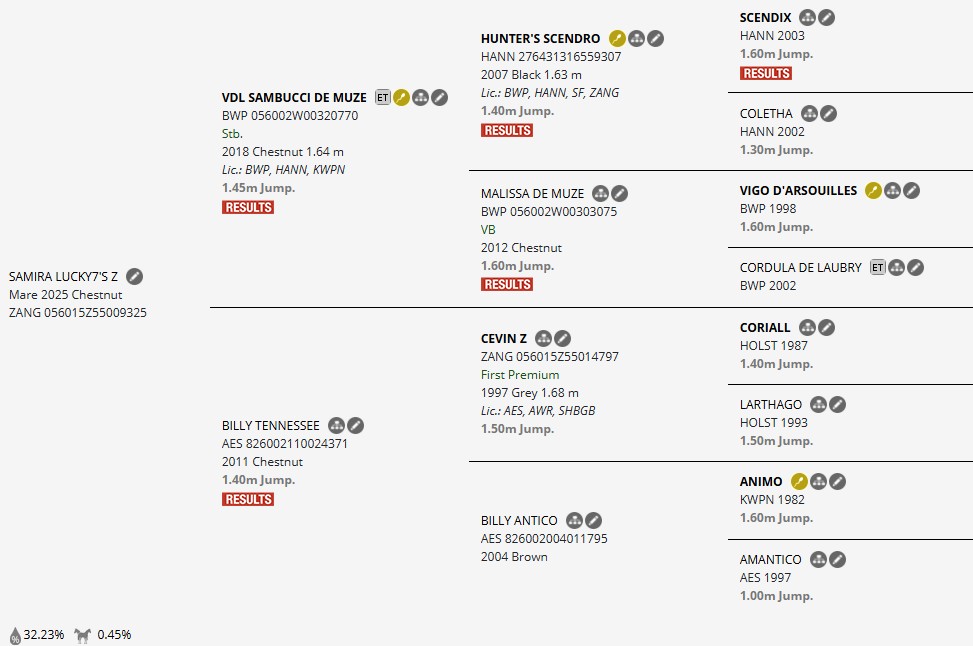
Task: Select the Coriall horse name
Action: tap(765, 328)
